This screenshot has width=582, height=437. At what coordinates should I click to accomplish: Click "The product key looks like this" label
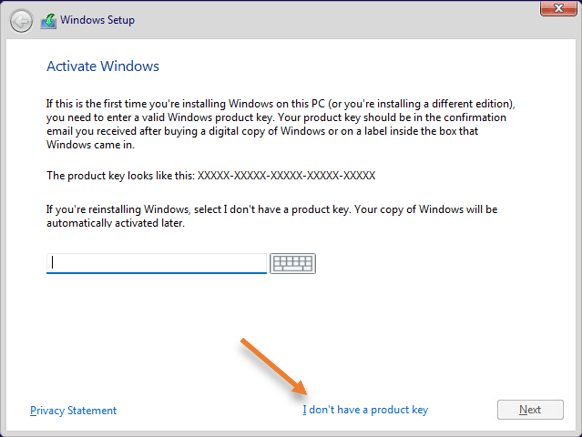pyautogui.click(x=121, y=175)
